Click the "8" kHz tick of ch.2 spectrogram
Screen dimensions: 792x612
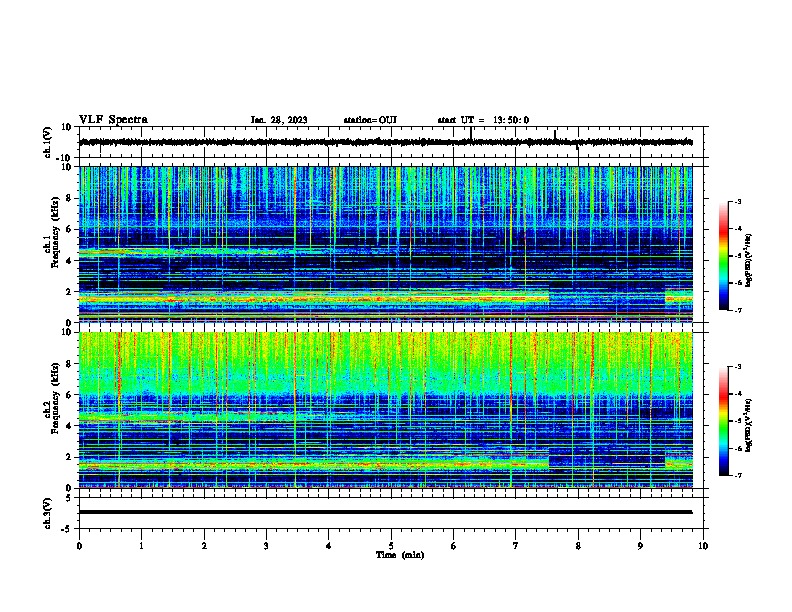click(x=69, y=364)
